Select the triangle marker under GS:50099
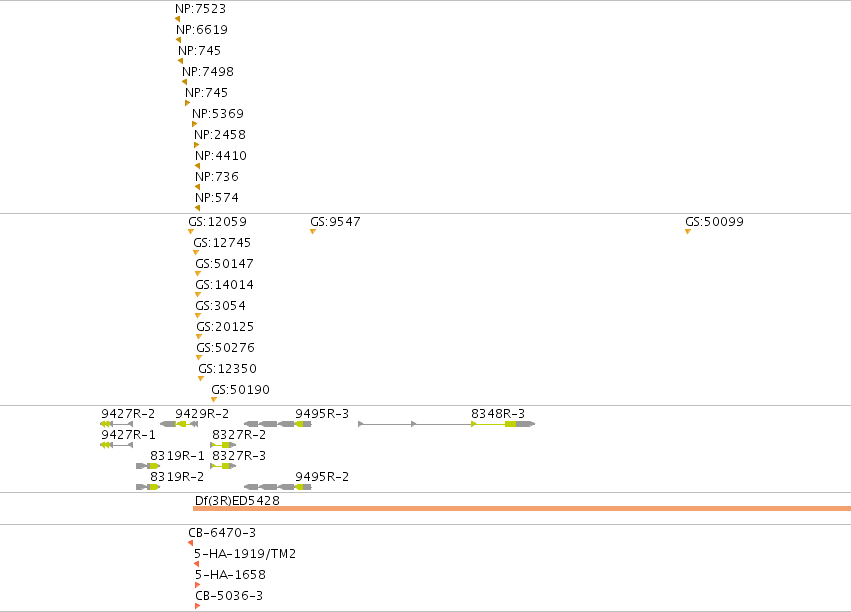This screenshot has width=851, height=612. (688, 232)
